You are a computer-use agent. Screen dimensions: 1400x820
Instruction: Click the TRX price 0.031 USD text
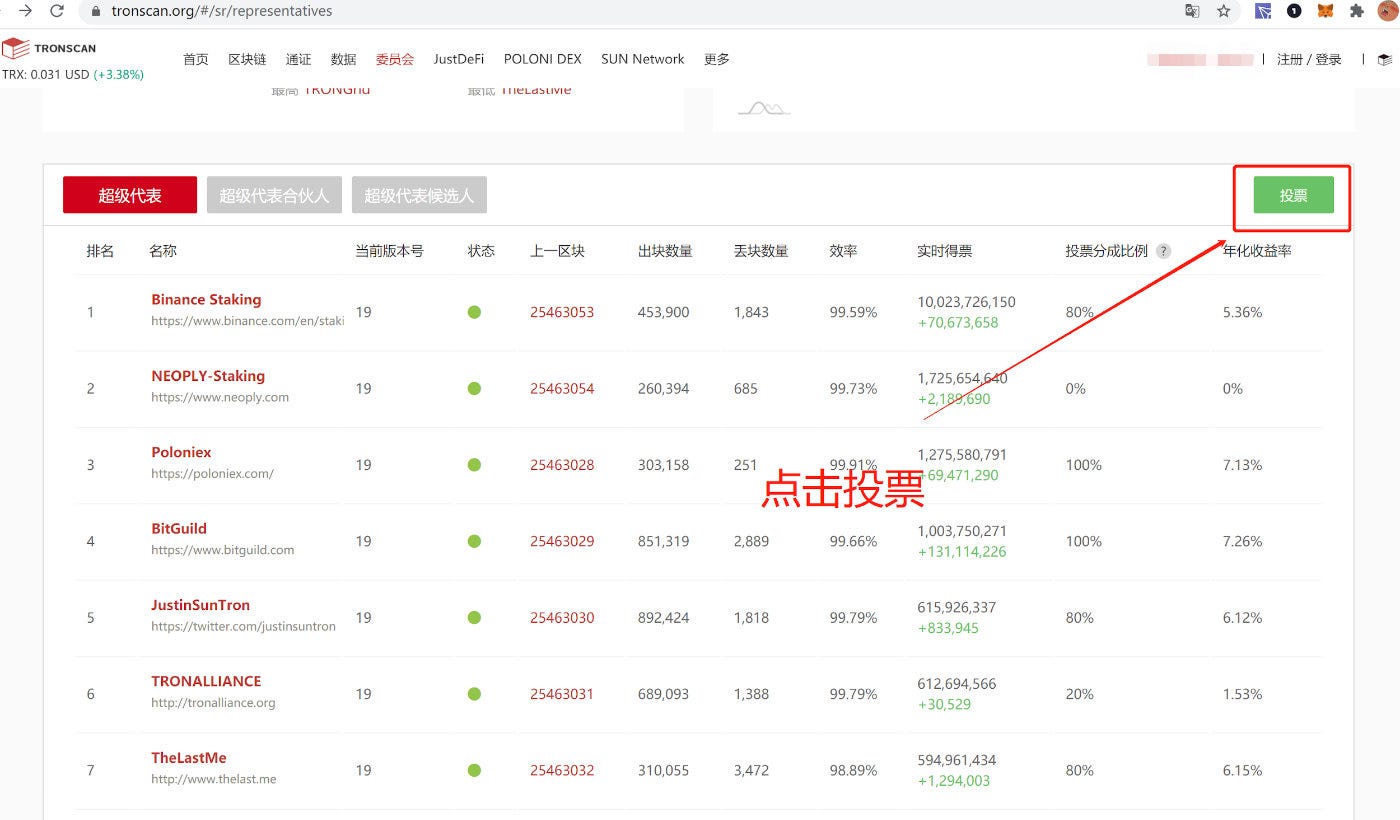coord(46,74)
